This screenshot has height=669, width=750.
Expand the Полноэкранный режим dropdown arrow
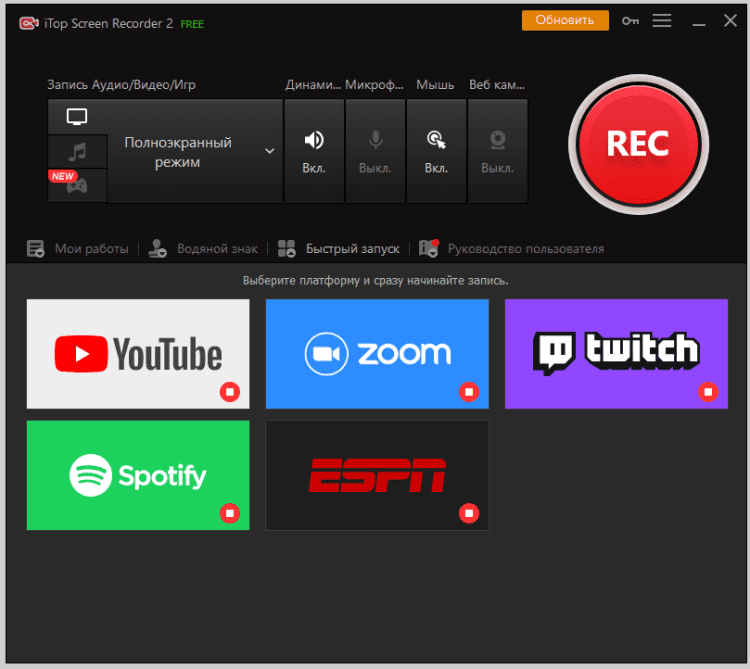(270, 151)
